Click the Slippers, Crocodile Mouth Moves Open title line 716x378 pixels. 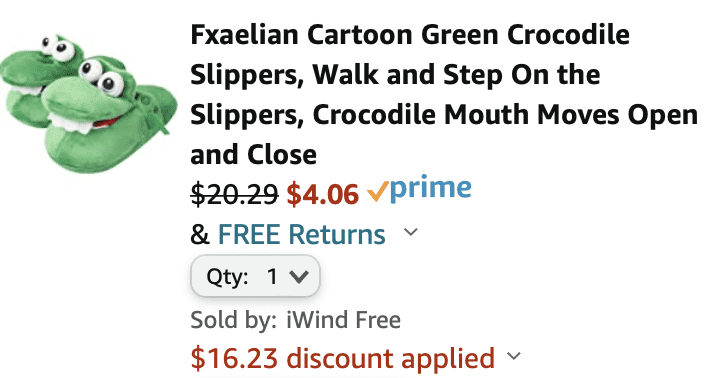(444, 115)
